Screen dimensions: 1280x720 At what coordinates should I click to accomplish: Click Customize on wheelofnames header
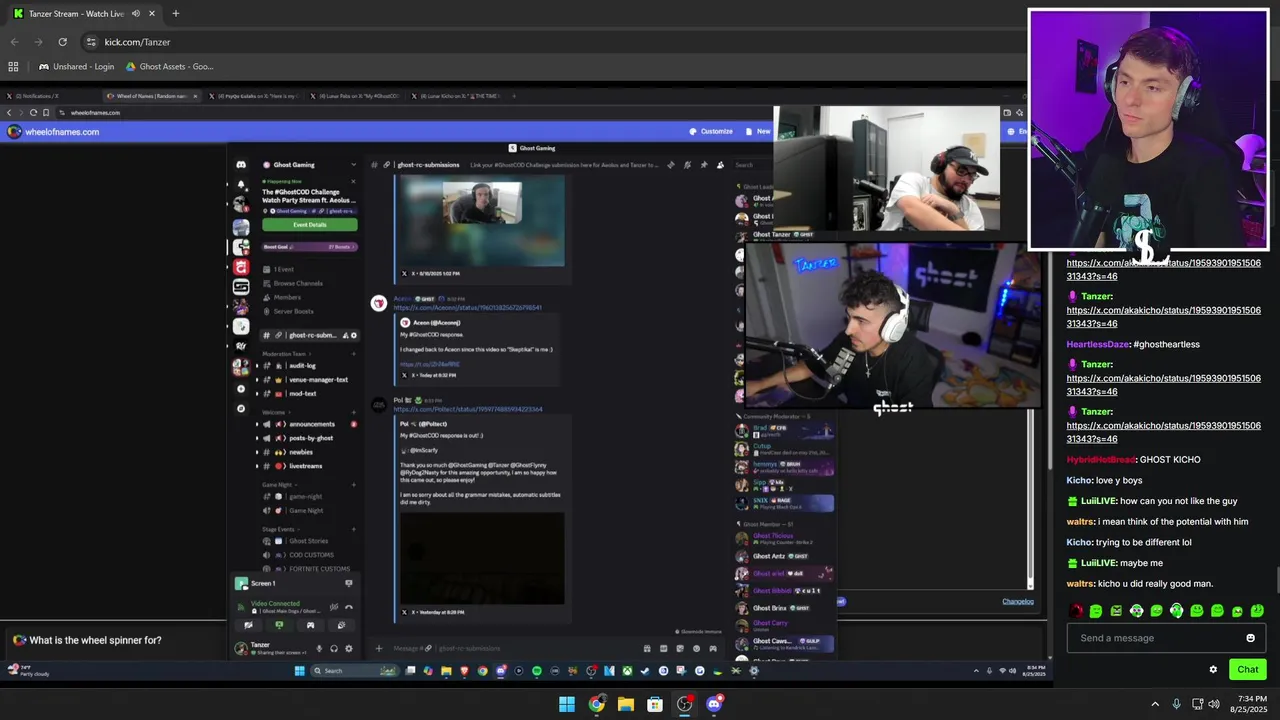point(711,131)
